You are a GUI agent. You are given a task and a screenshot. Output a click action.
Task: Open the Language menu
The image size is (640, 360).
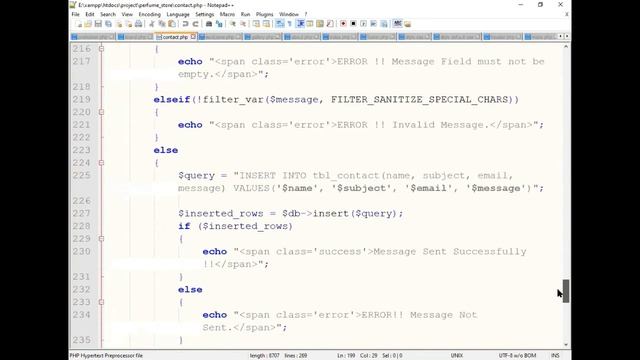(x=178, y=14)
